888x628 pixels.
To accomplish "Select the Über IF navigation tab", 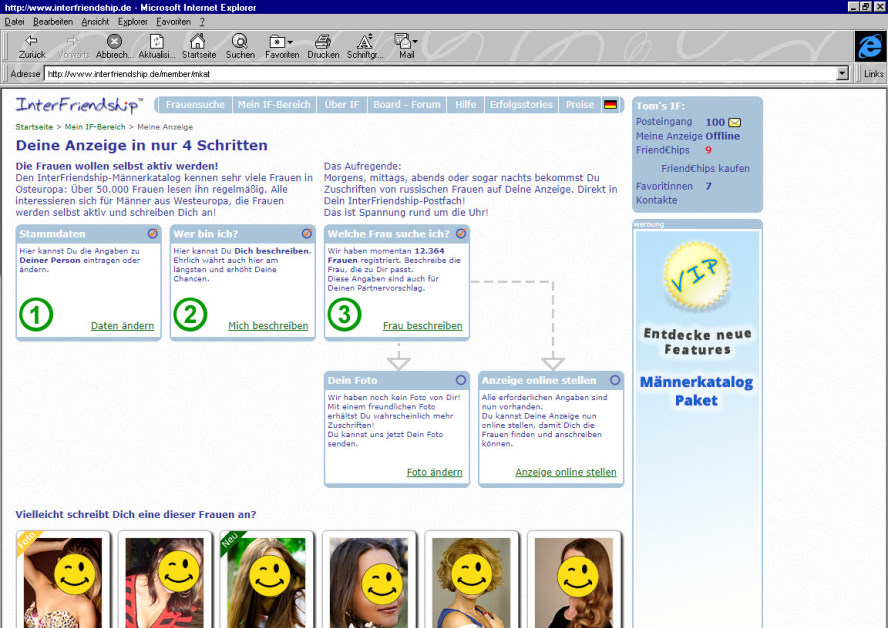I will pyautogui.click(x=341, y=105).
